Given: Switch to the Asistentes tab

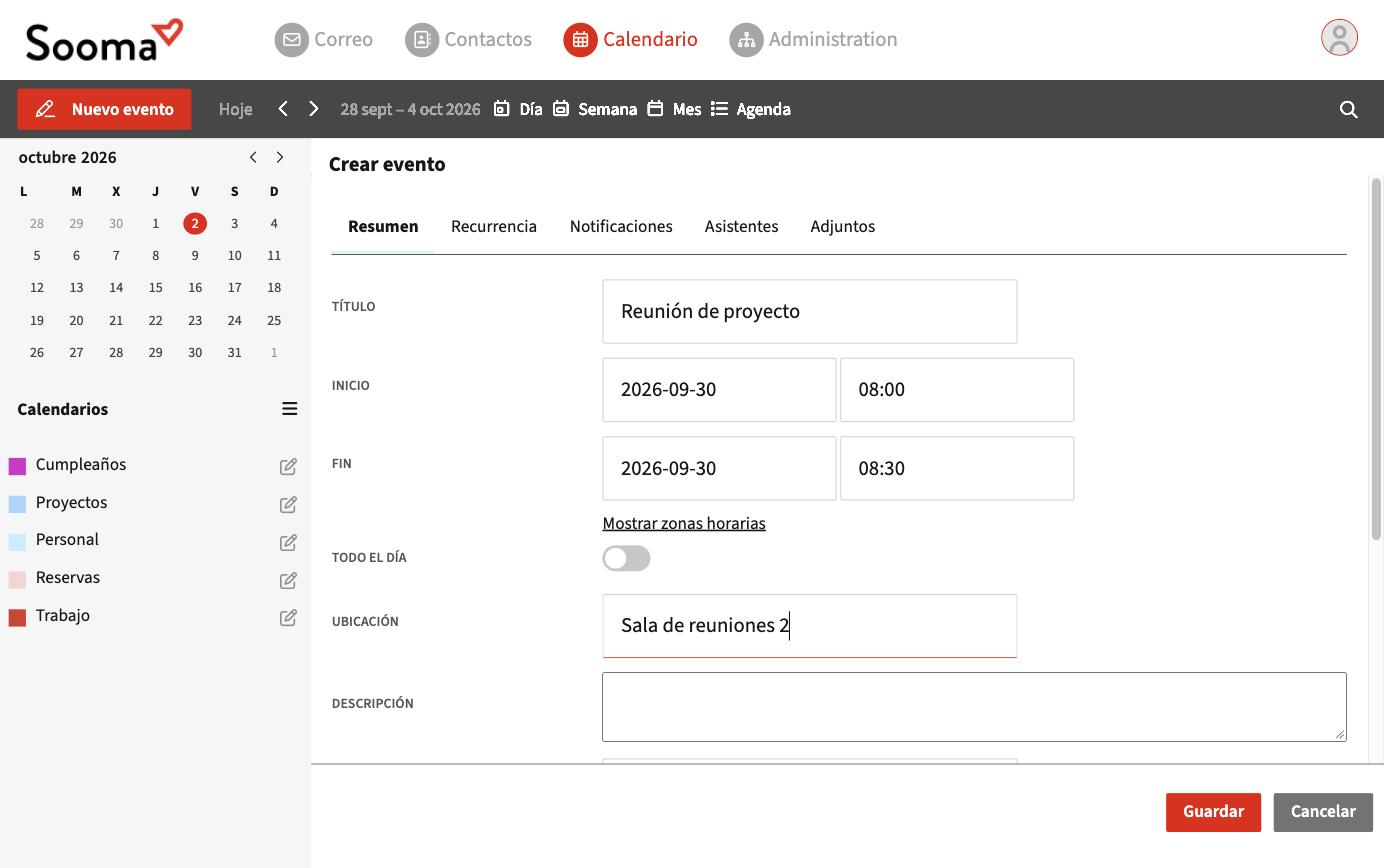Looking at the screenshot, I should (x=741, y=227).
